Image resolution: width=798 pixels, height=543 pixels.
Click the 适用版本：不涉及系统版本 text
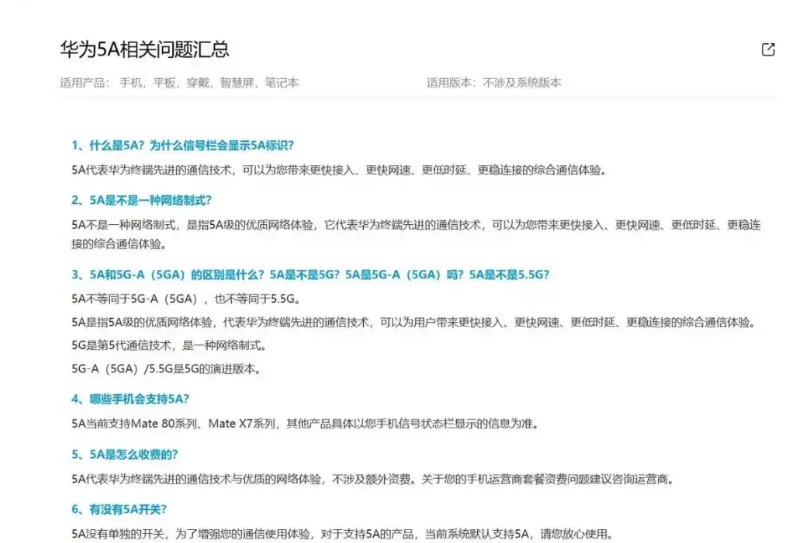(494, 82)
